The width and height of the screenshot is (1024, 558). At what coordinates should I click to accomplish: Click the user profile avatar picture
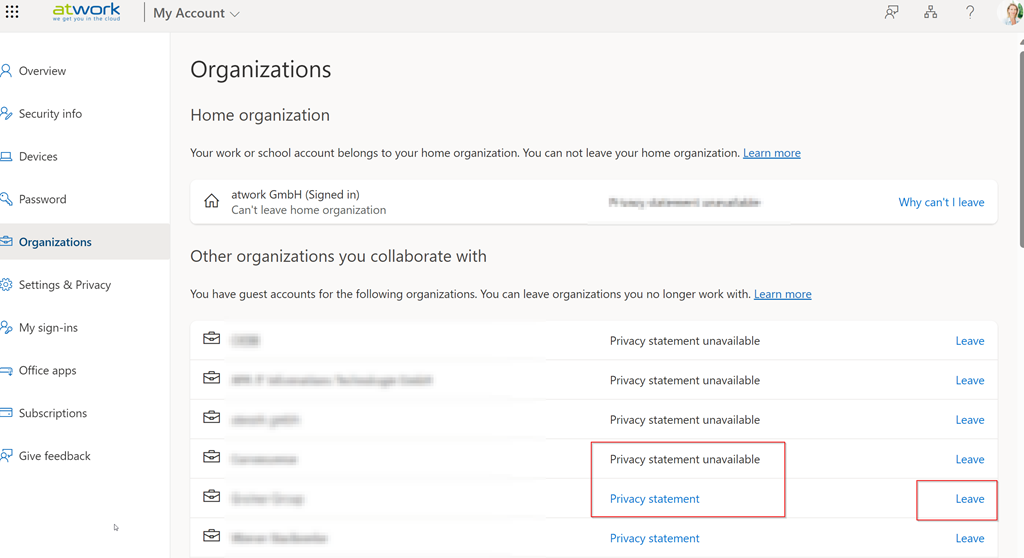[x=1012, y=13]
